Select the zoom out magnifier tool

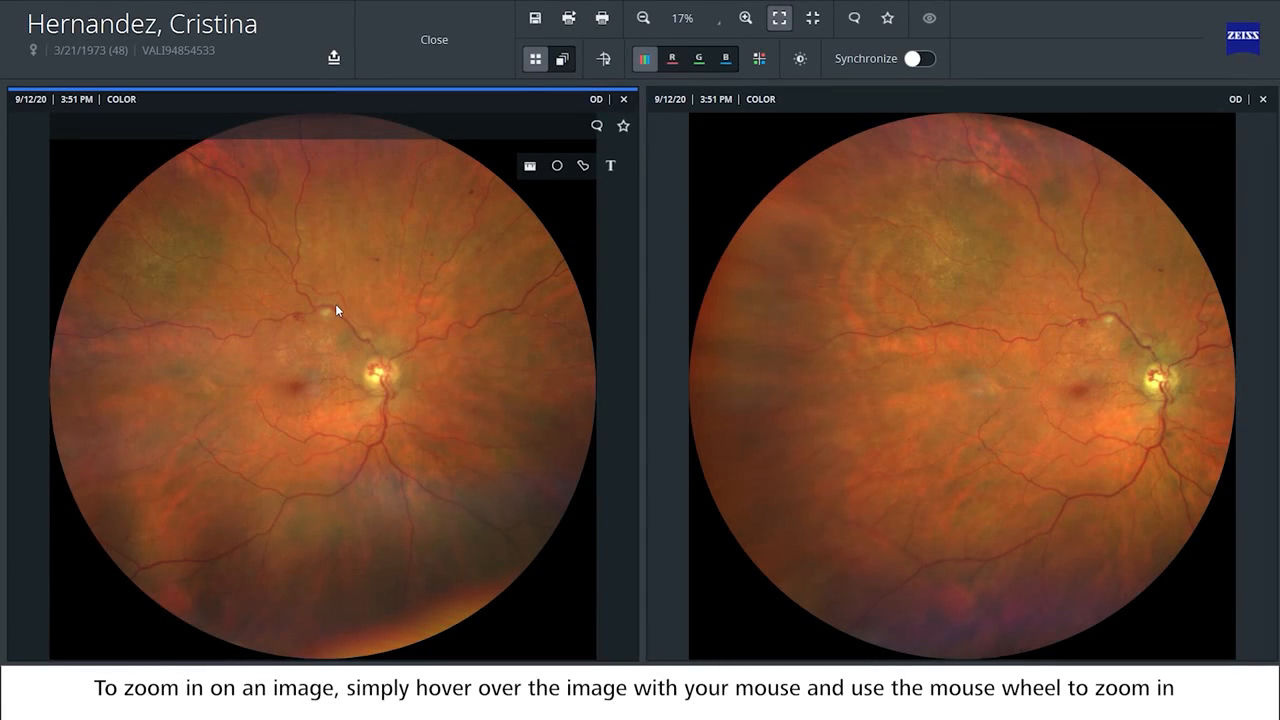click(x=643, y=18)
